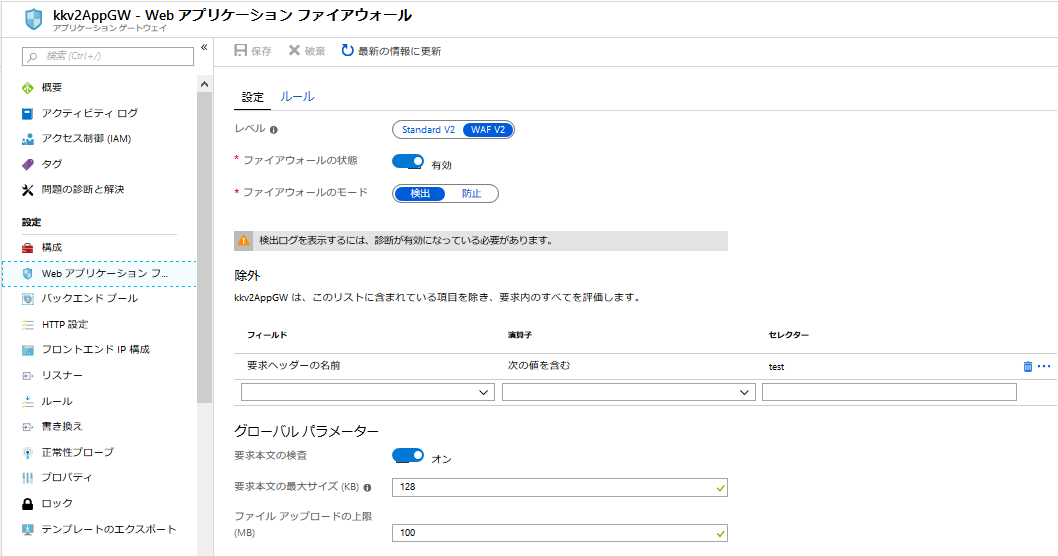Click the 演算子 column header

point(520,335)
